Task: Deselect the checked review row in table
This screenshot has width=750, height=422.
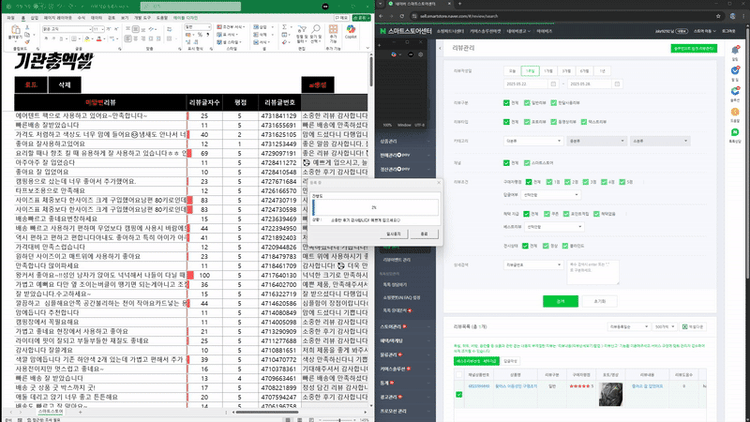Action: pos(459,394)
